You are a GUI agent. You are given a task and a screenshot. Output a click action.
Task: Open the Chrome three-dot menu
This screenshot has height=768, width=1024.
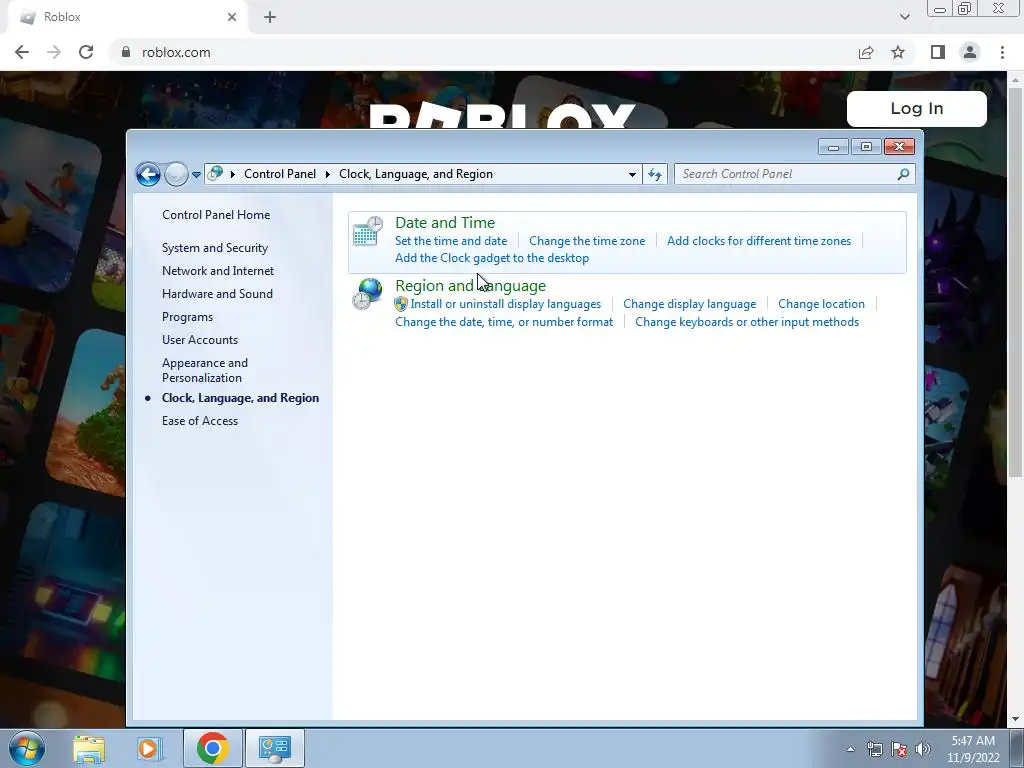click(x=1002, y=52)
